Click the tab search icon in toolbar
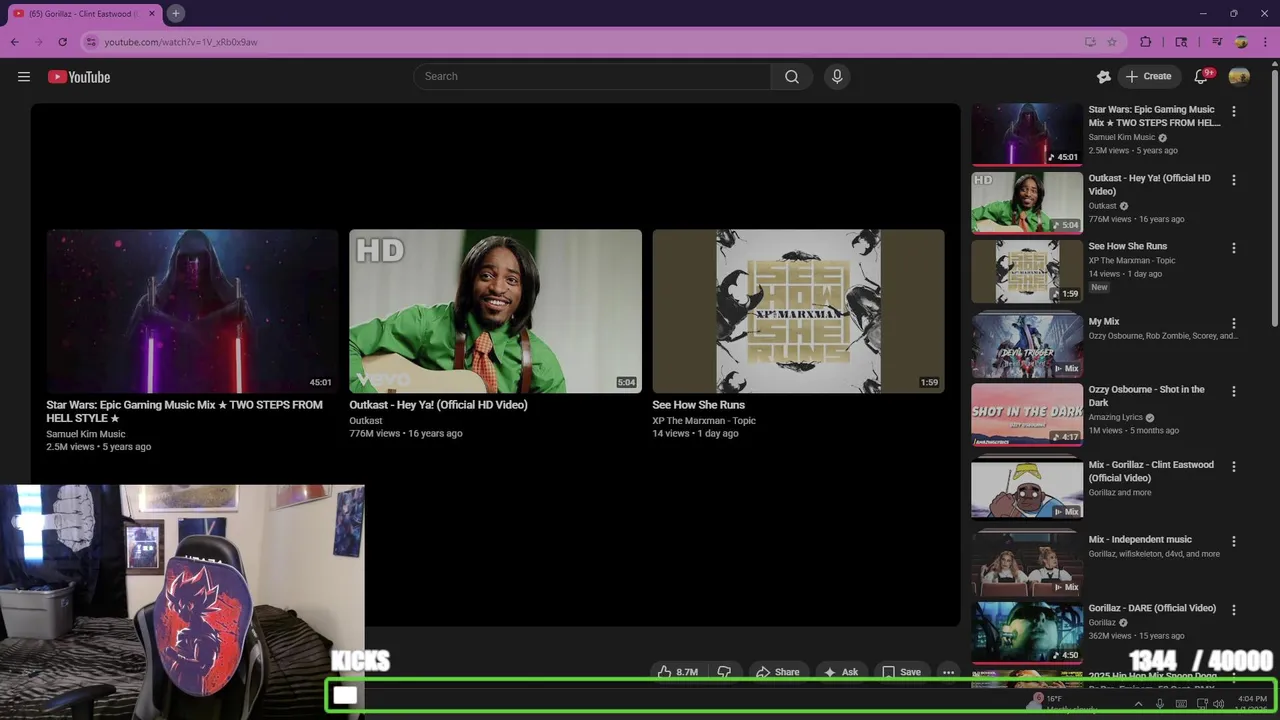The height and width of the screenshot is (720, 1280). pos(1181,42)
